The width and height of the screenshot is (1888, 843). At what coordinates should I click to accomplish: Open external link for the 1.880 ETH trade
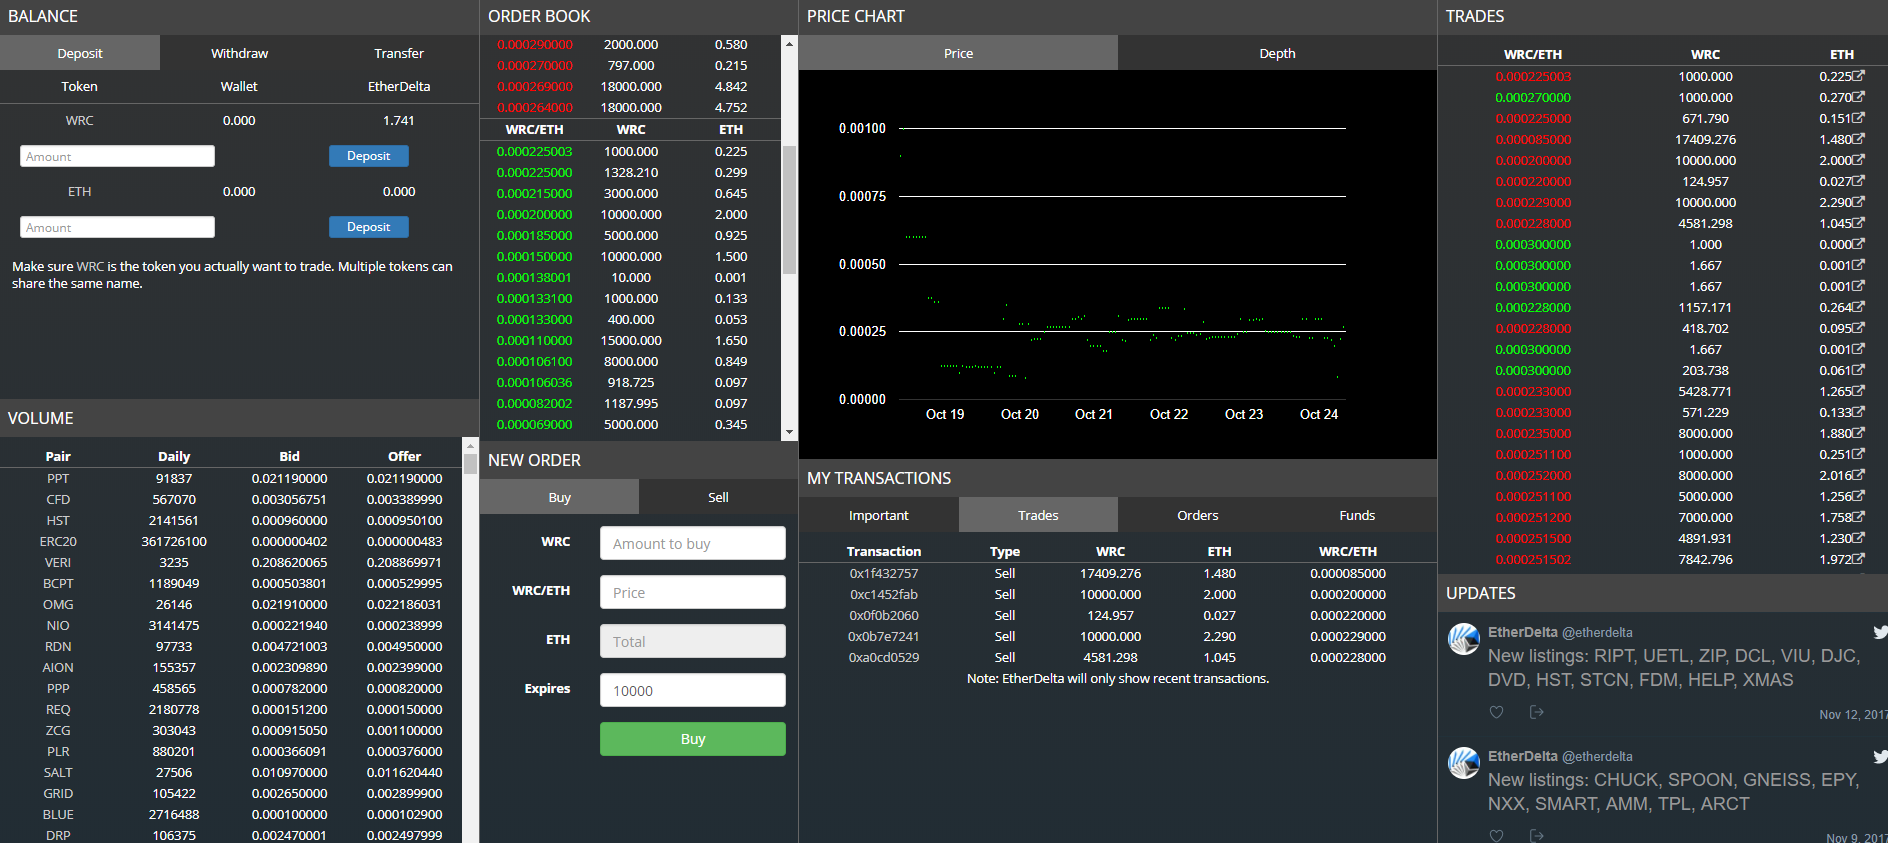pos(1858,433)
